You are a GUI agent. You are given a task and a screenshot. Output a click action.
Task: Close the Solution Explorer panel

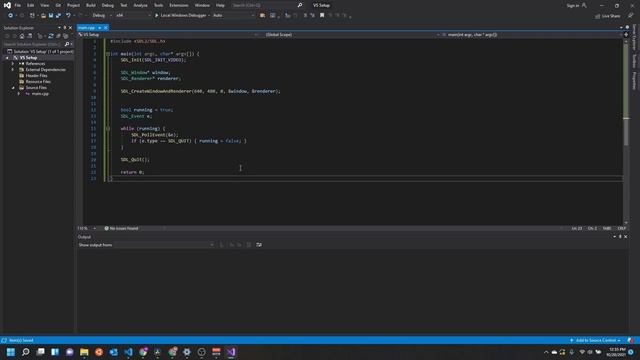(70, 28)
